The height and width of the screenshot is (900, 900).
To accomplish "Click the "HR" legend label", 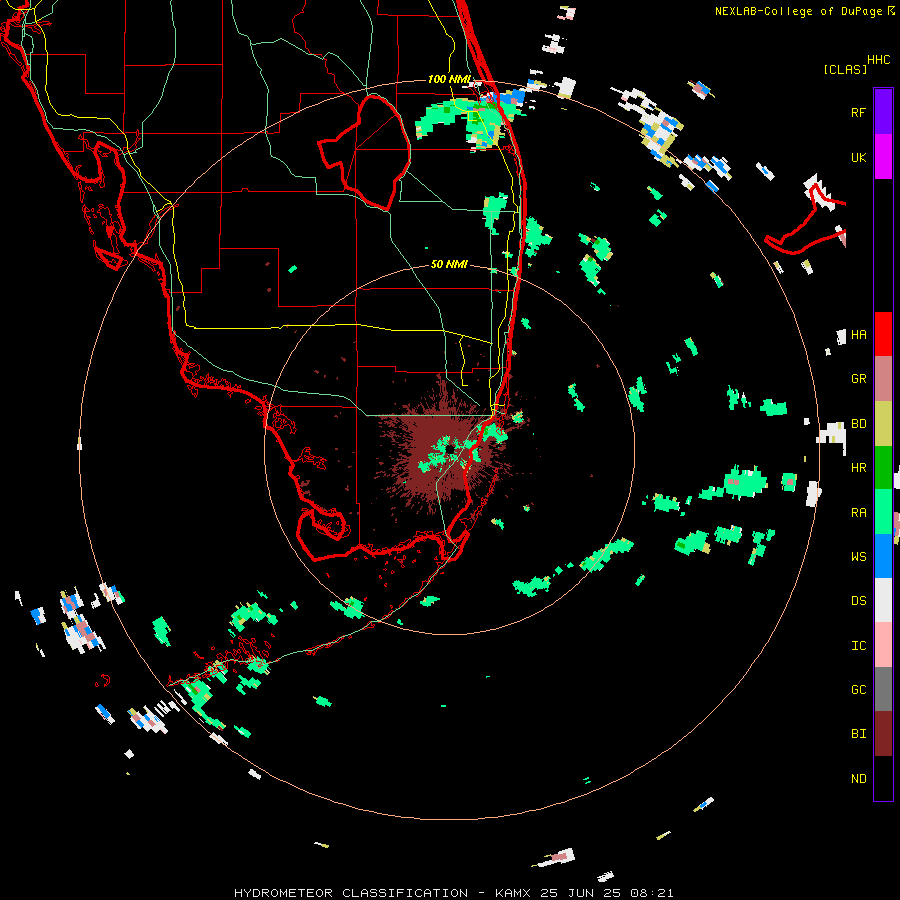I will [x=858, y=468].
